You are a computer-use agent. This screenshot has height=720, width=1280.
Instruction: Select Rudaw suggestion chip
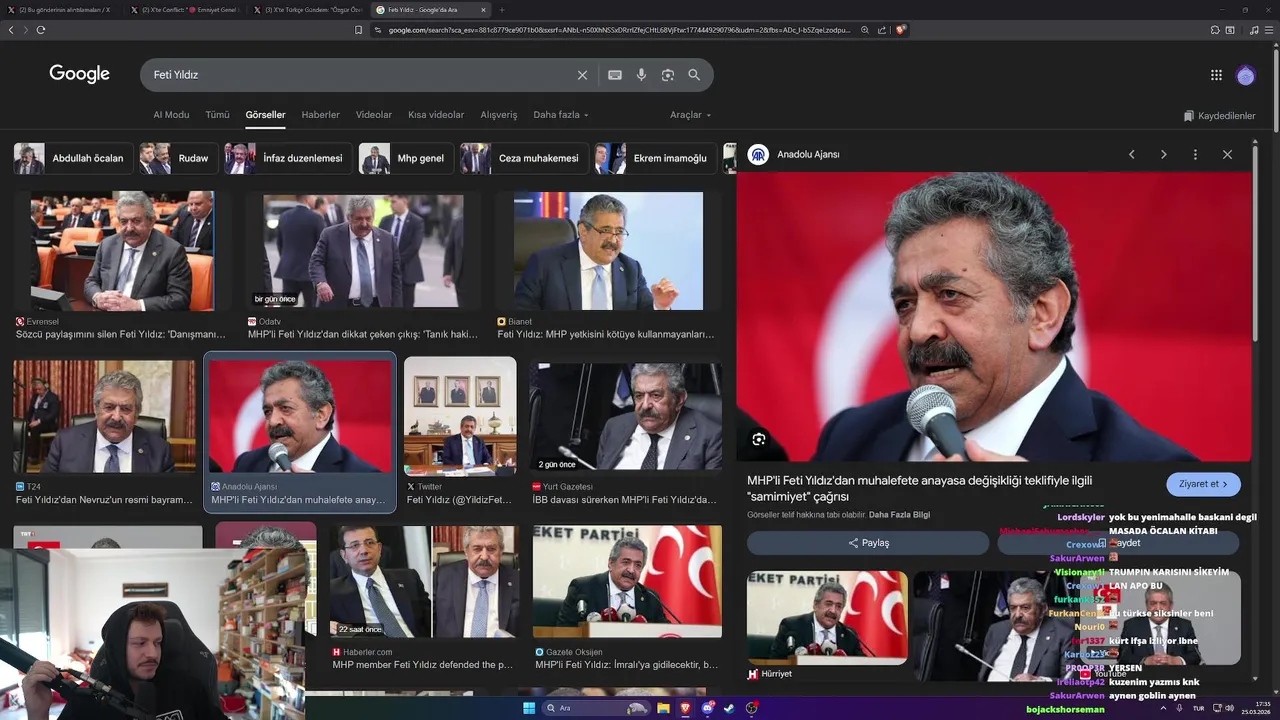click(179, 158)
